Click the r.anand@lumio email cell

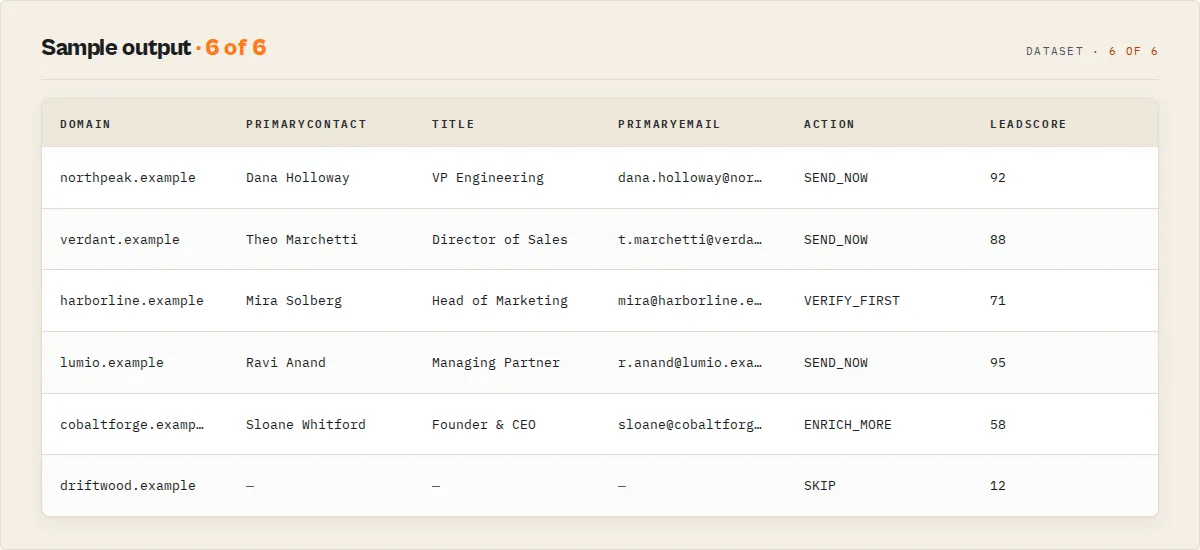690,363
